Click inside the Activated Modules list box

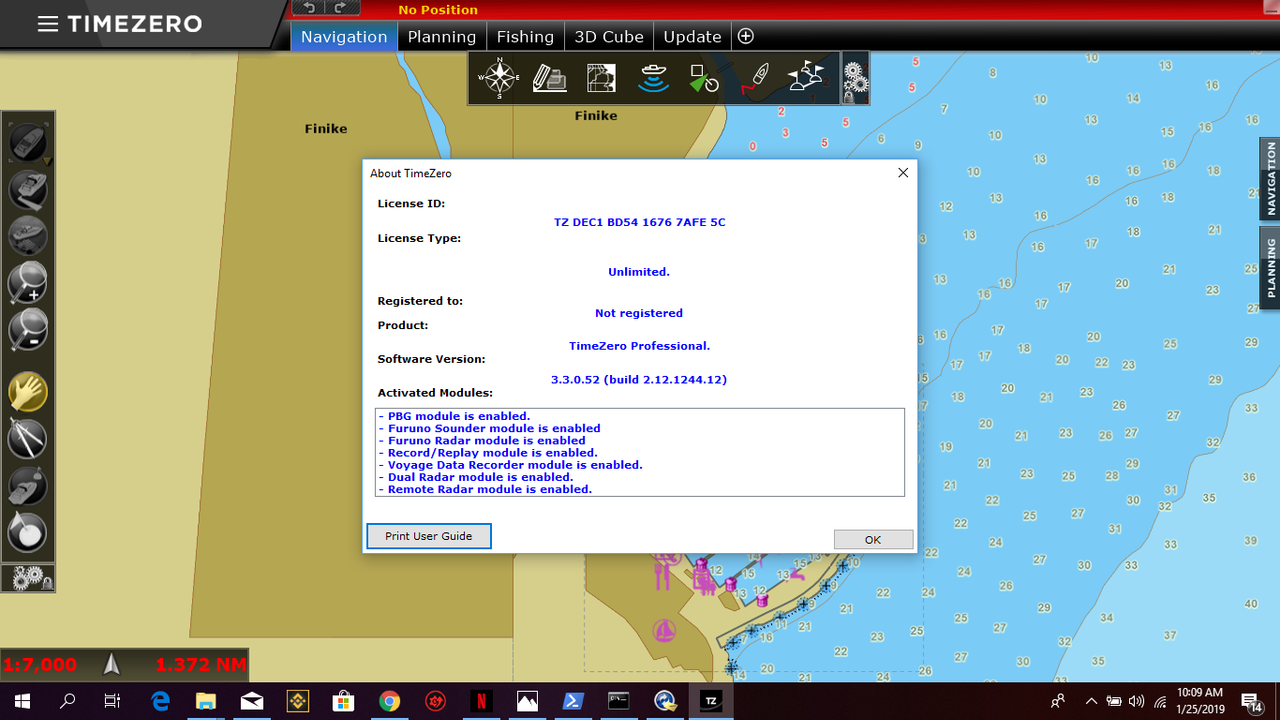pos(640,452)
